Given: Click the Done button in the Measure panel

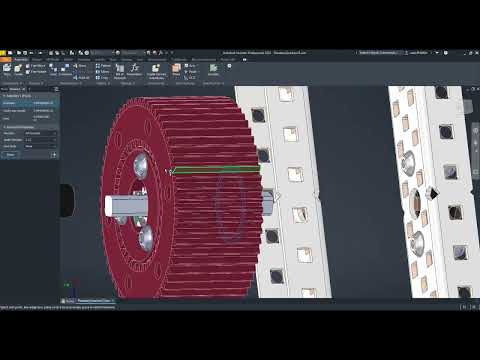Looking at the screenshot, I should (11, 155).
